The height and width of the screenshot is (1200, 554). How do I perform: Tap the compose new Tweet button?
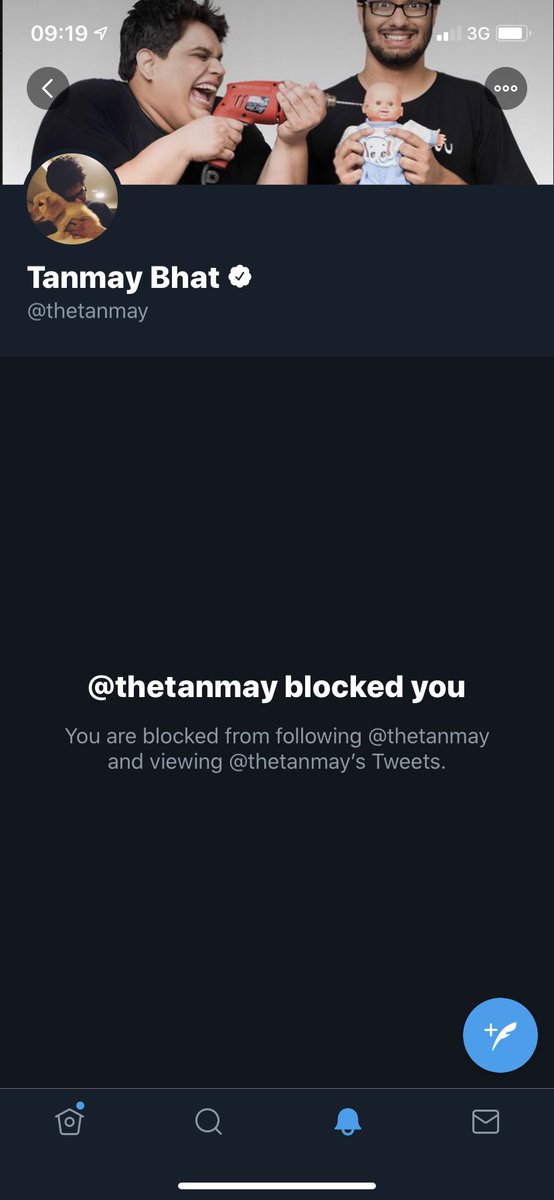coord(500,1035)
